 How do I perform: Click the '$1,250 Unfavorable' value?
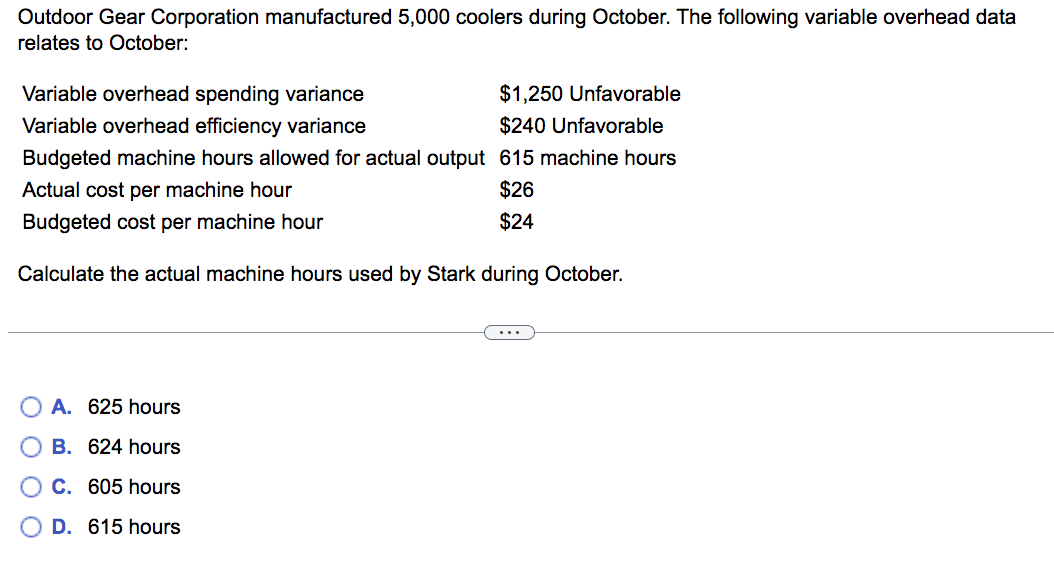(x=590, y=94)
